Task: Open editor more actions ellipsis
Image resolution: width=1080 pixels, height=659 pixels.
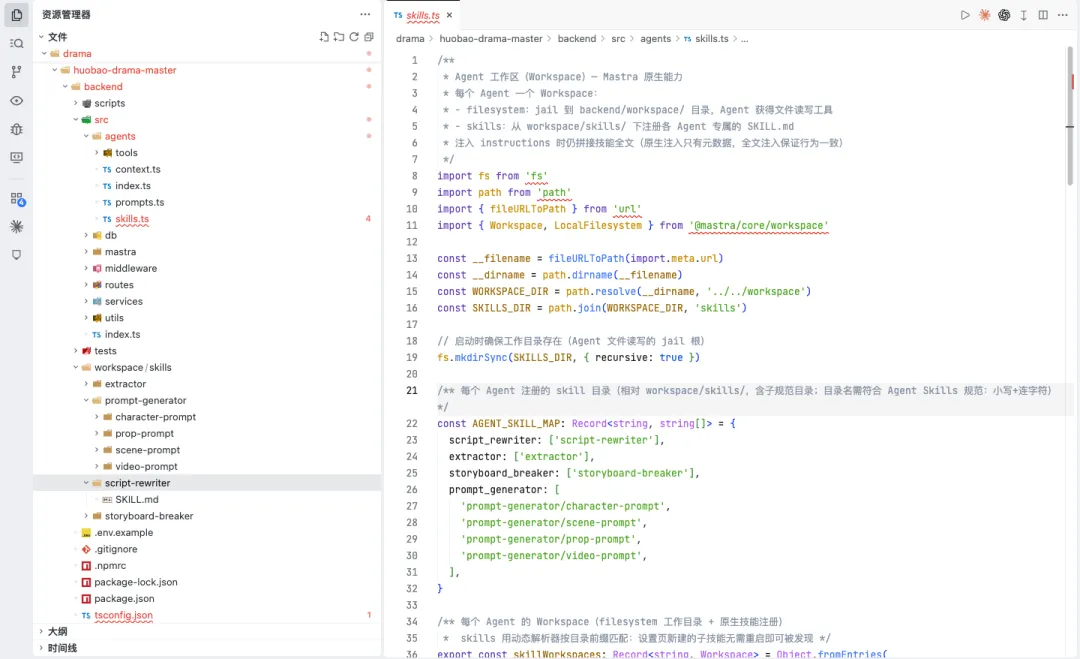Action: 1063,14
